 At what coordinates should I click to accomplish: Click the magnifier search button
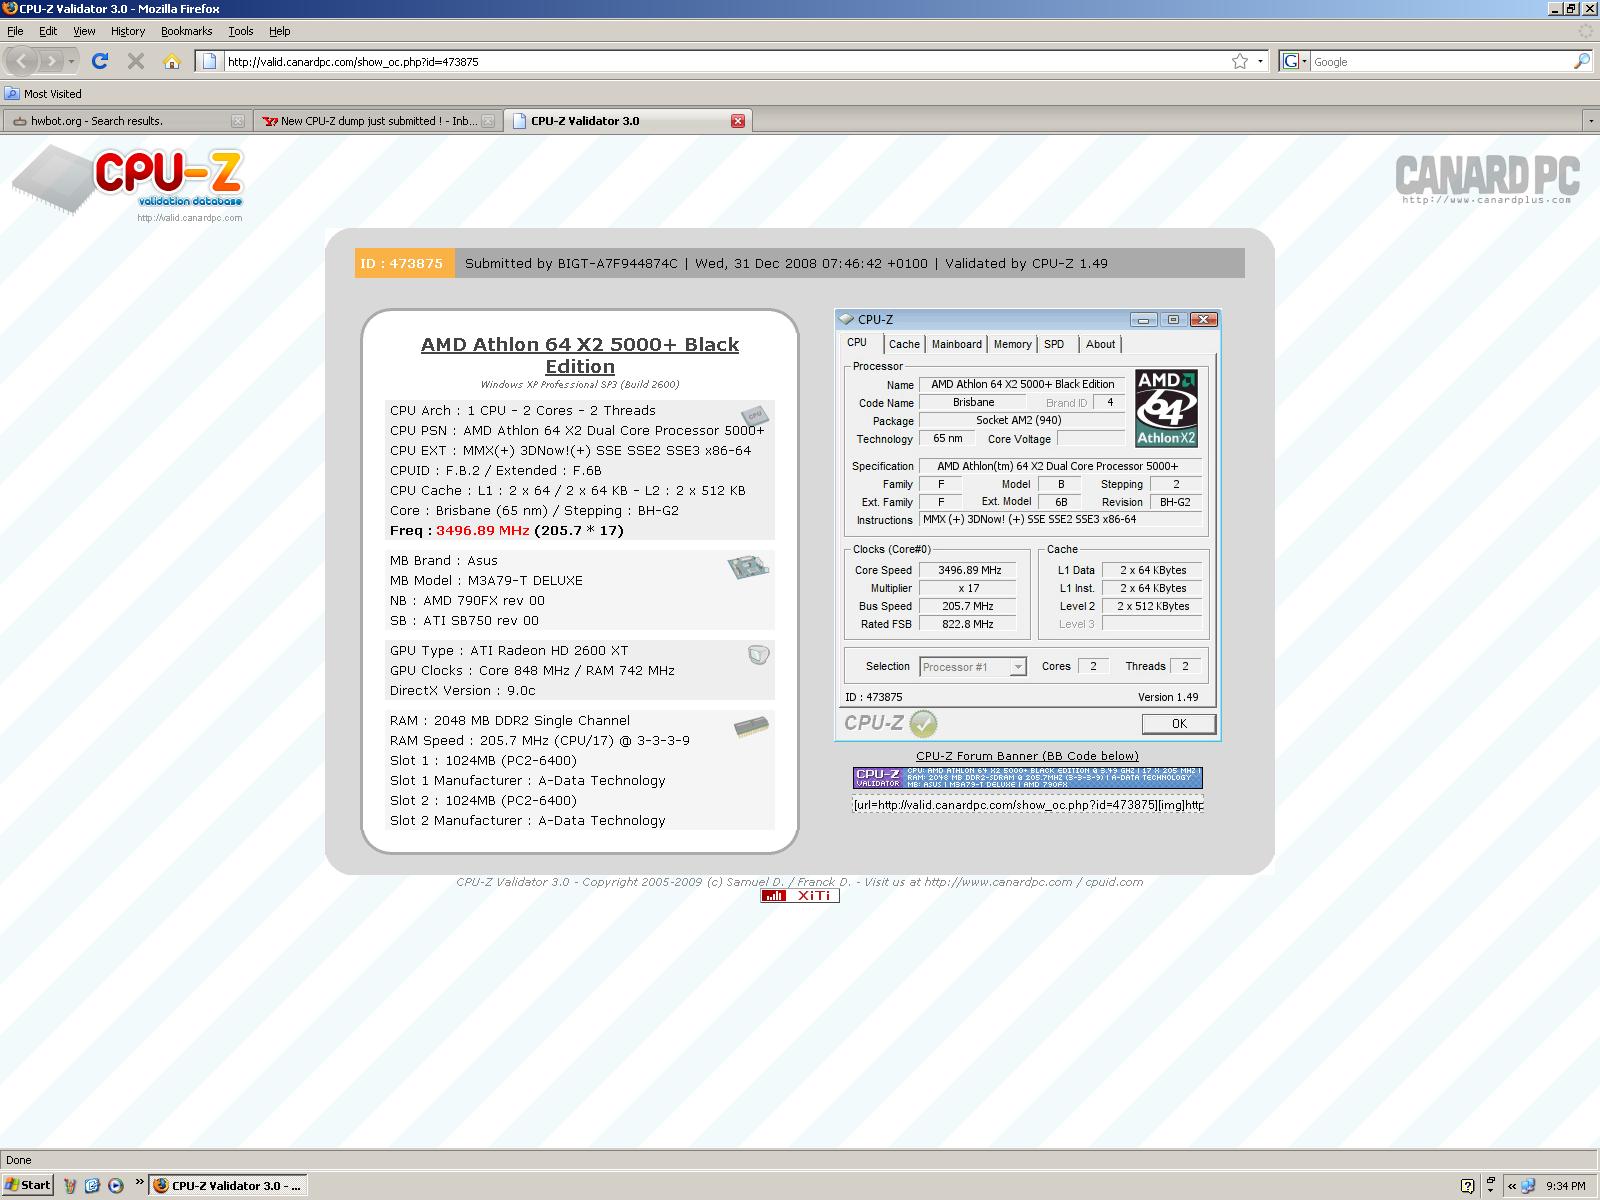[x=1581, y=61]
